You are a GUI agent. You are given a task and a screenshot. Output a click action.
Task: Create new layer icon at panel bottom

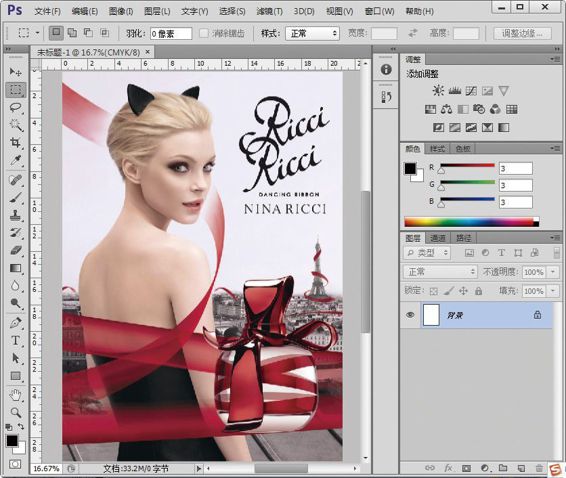(x=521, y=468)
